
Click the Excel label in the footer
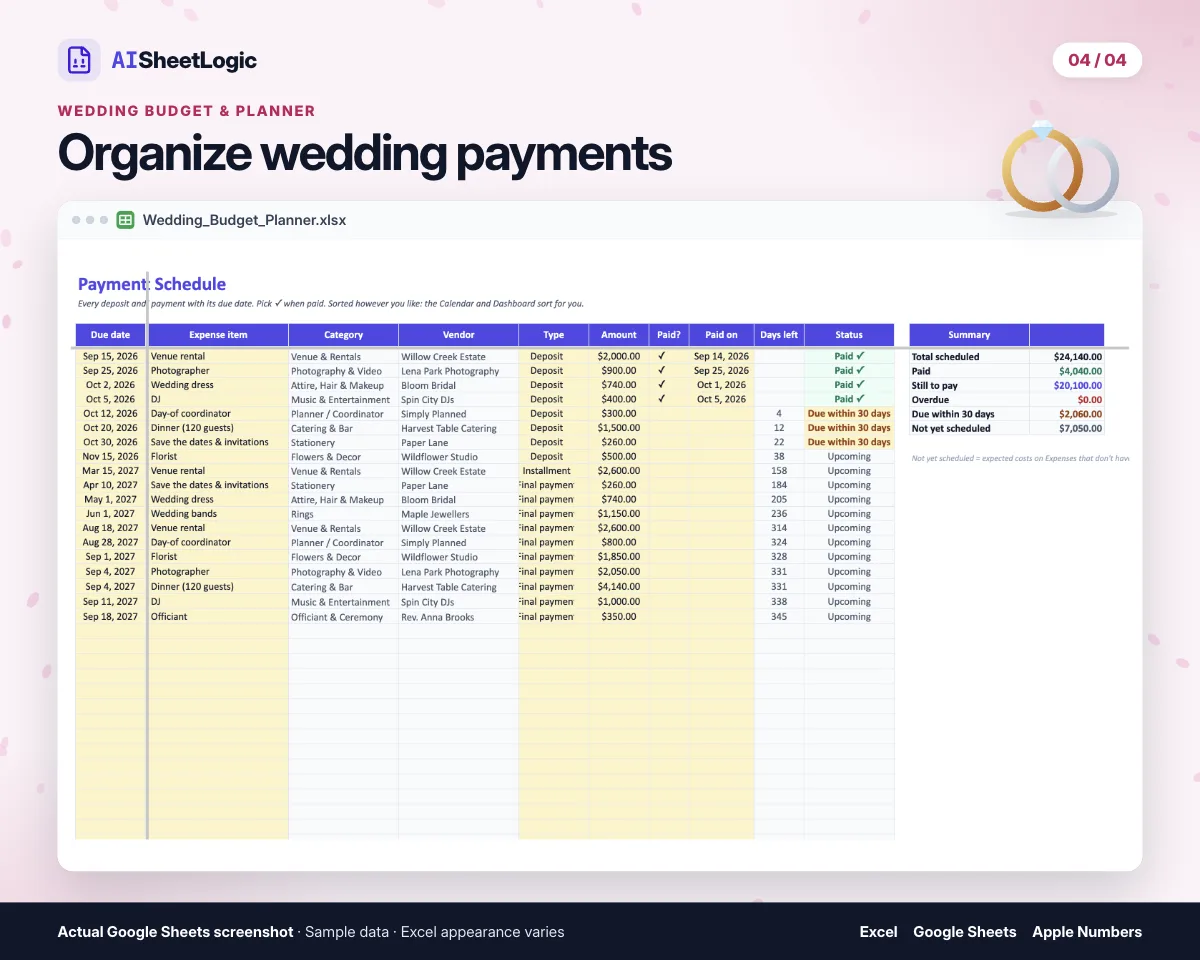coord(879,932)
